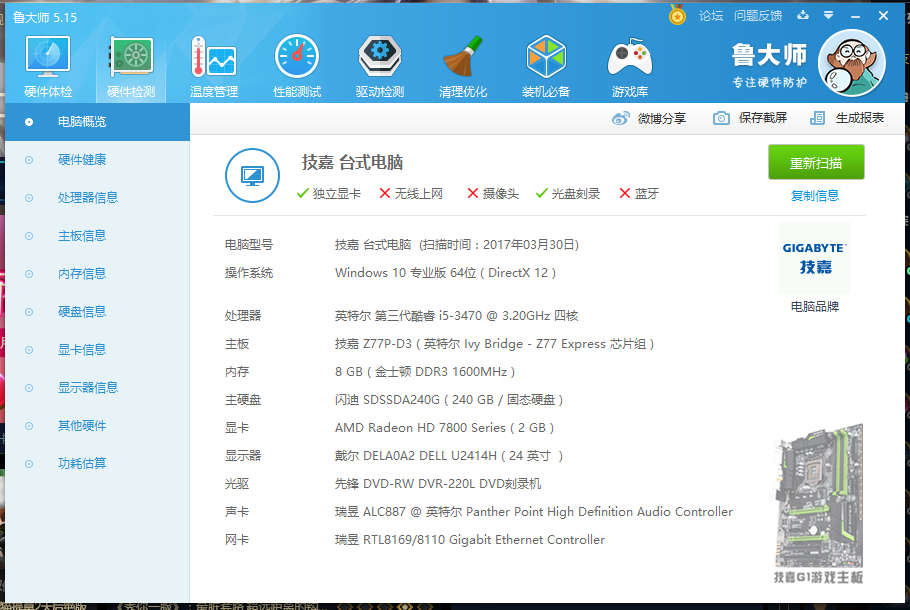Open the 论坛 forum link

click(711, 16)
